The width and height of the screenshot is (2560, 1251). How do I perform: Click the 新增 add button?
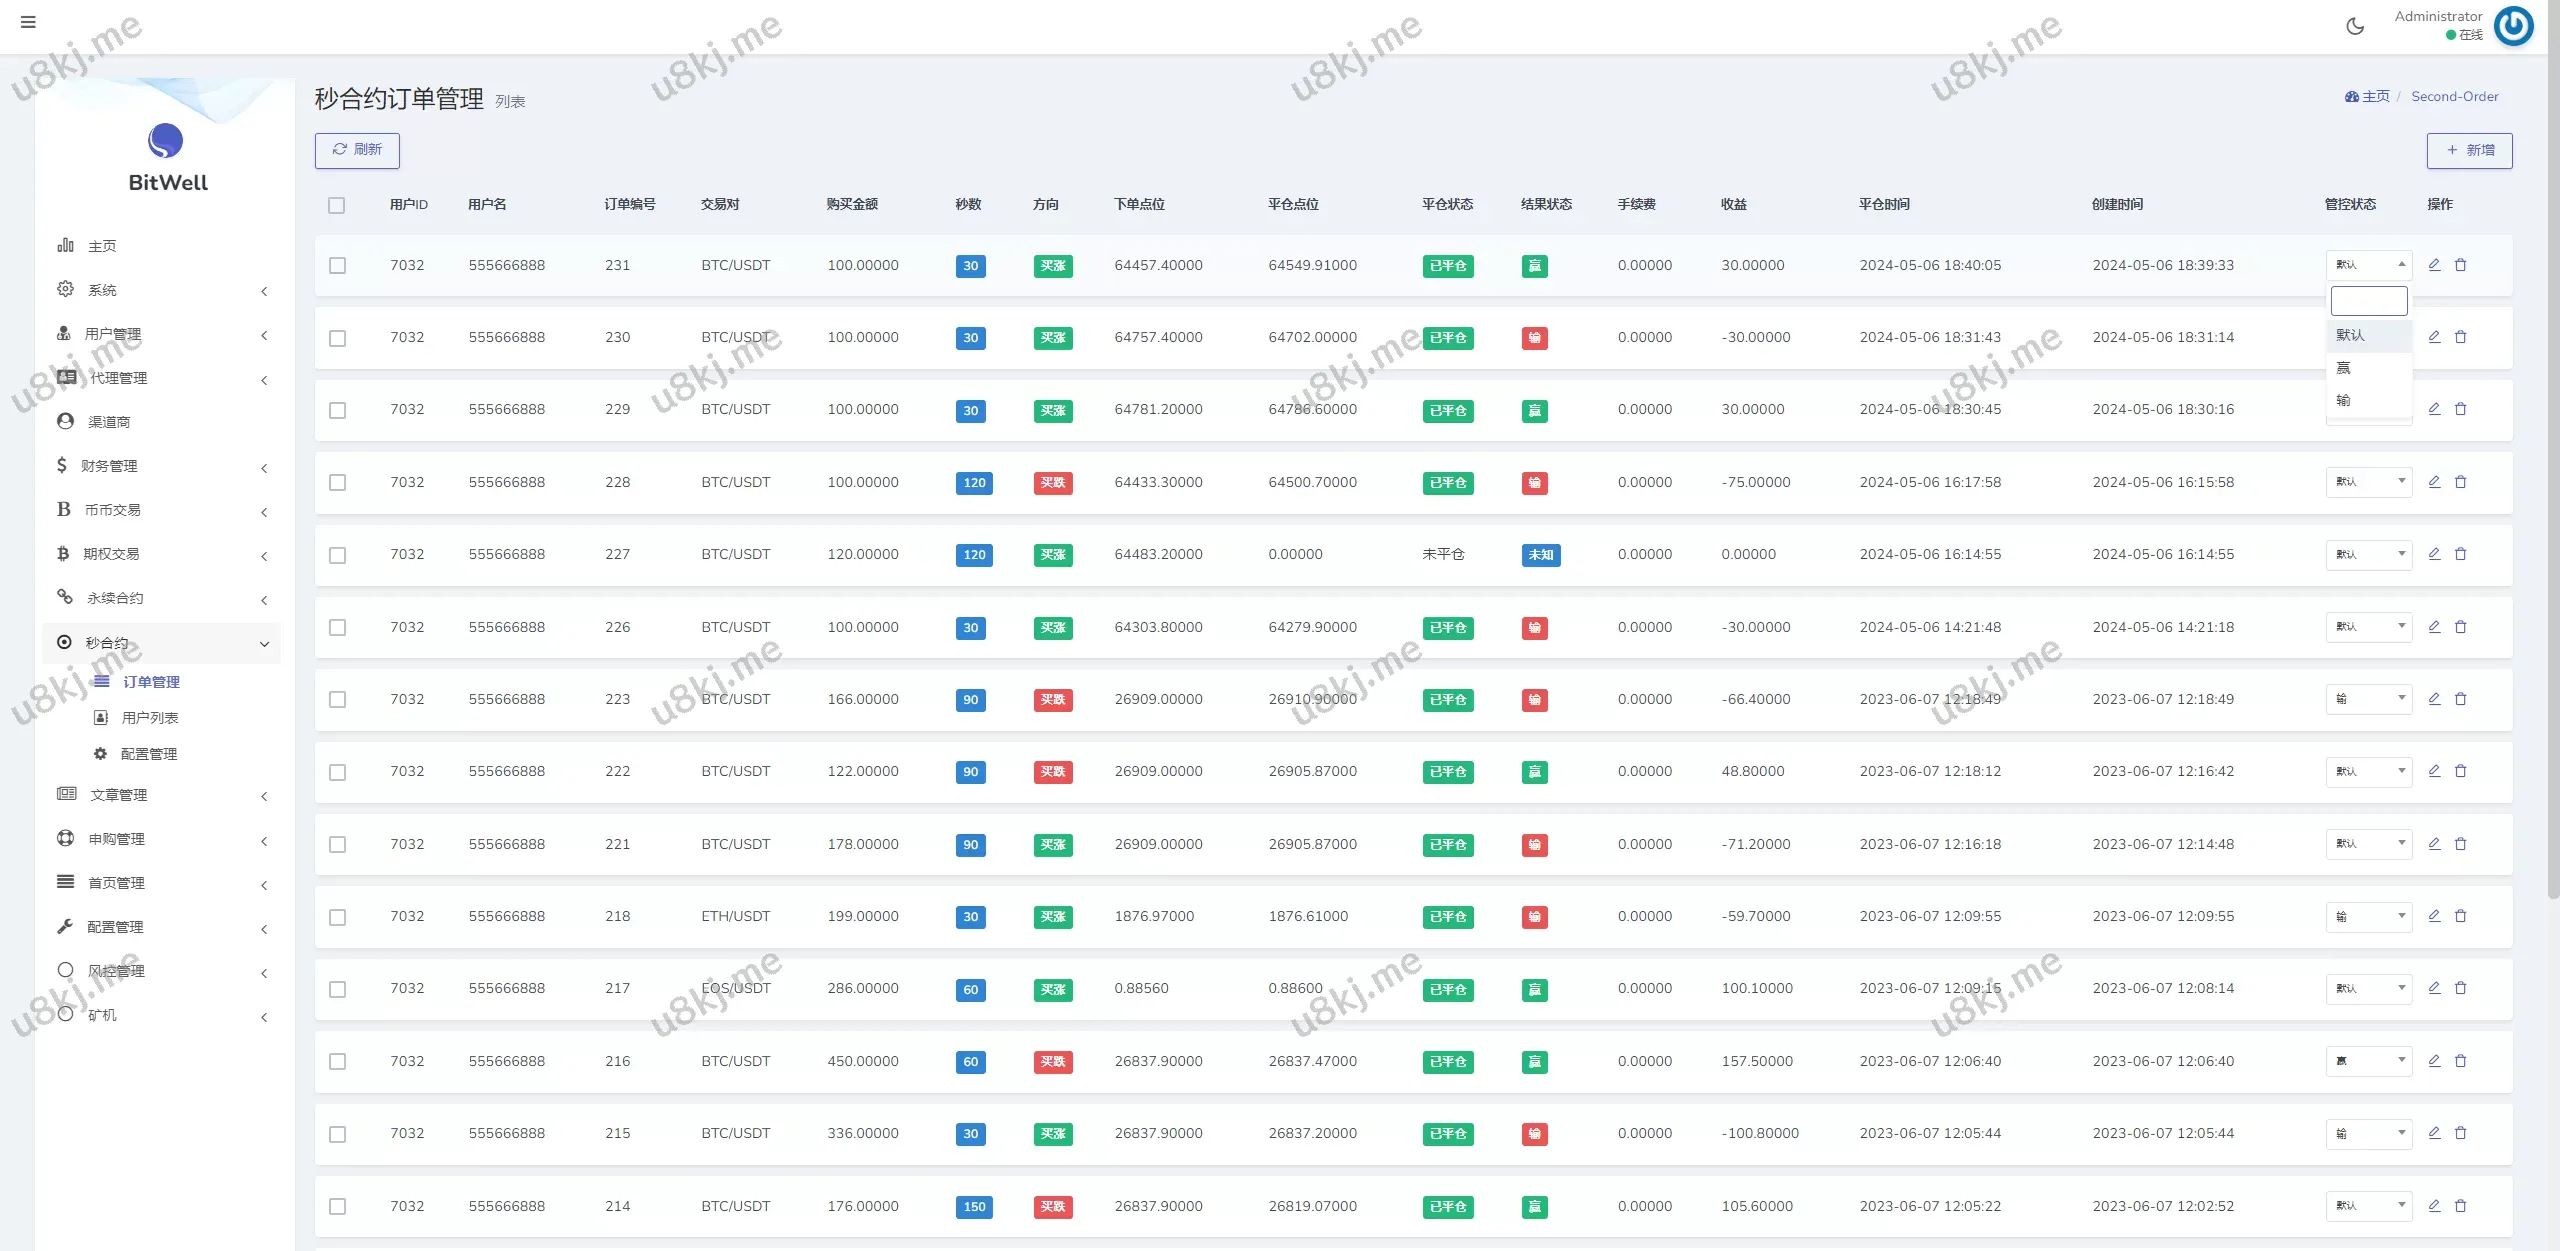pos(2469,150)
